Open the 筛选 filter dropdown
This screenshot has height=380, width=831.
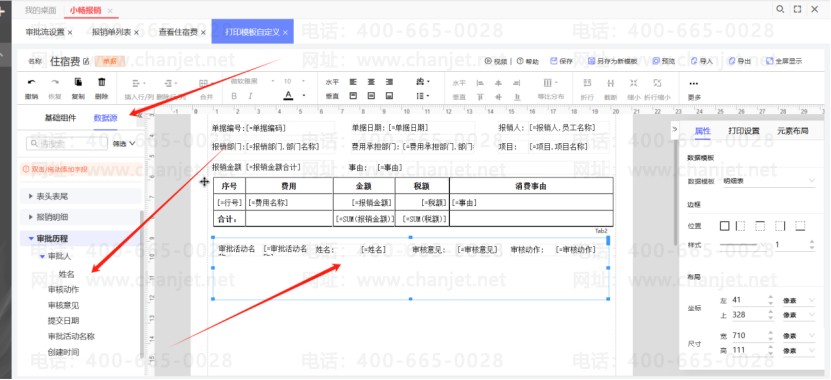pyautogui.click(x=124, y=143)
